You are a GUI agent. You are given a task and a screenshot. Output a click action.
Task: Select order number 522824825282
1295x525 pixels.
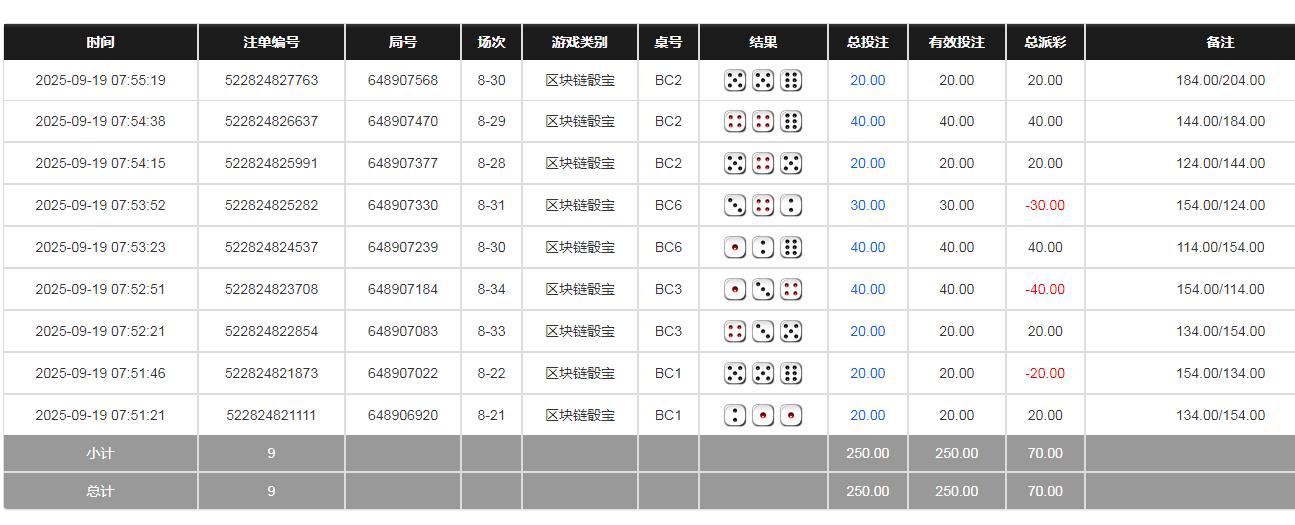click(x=271, y=206)
